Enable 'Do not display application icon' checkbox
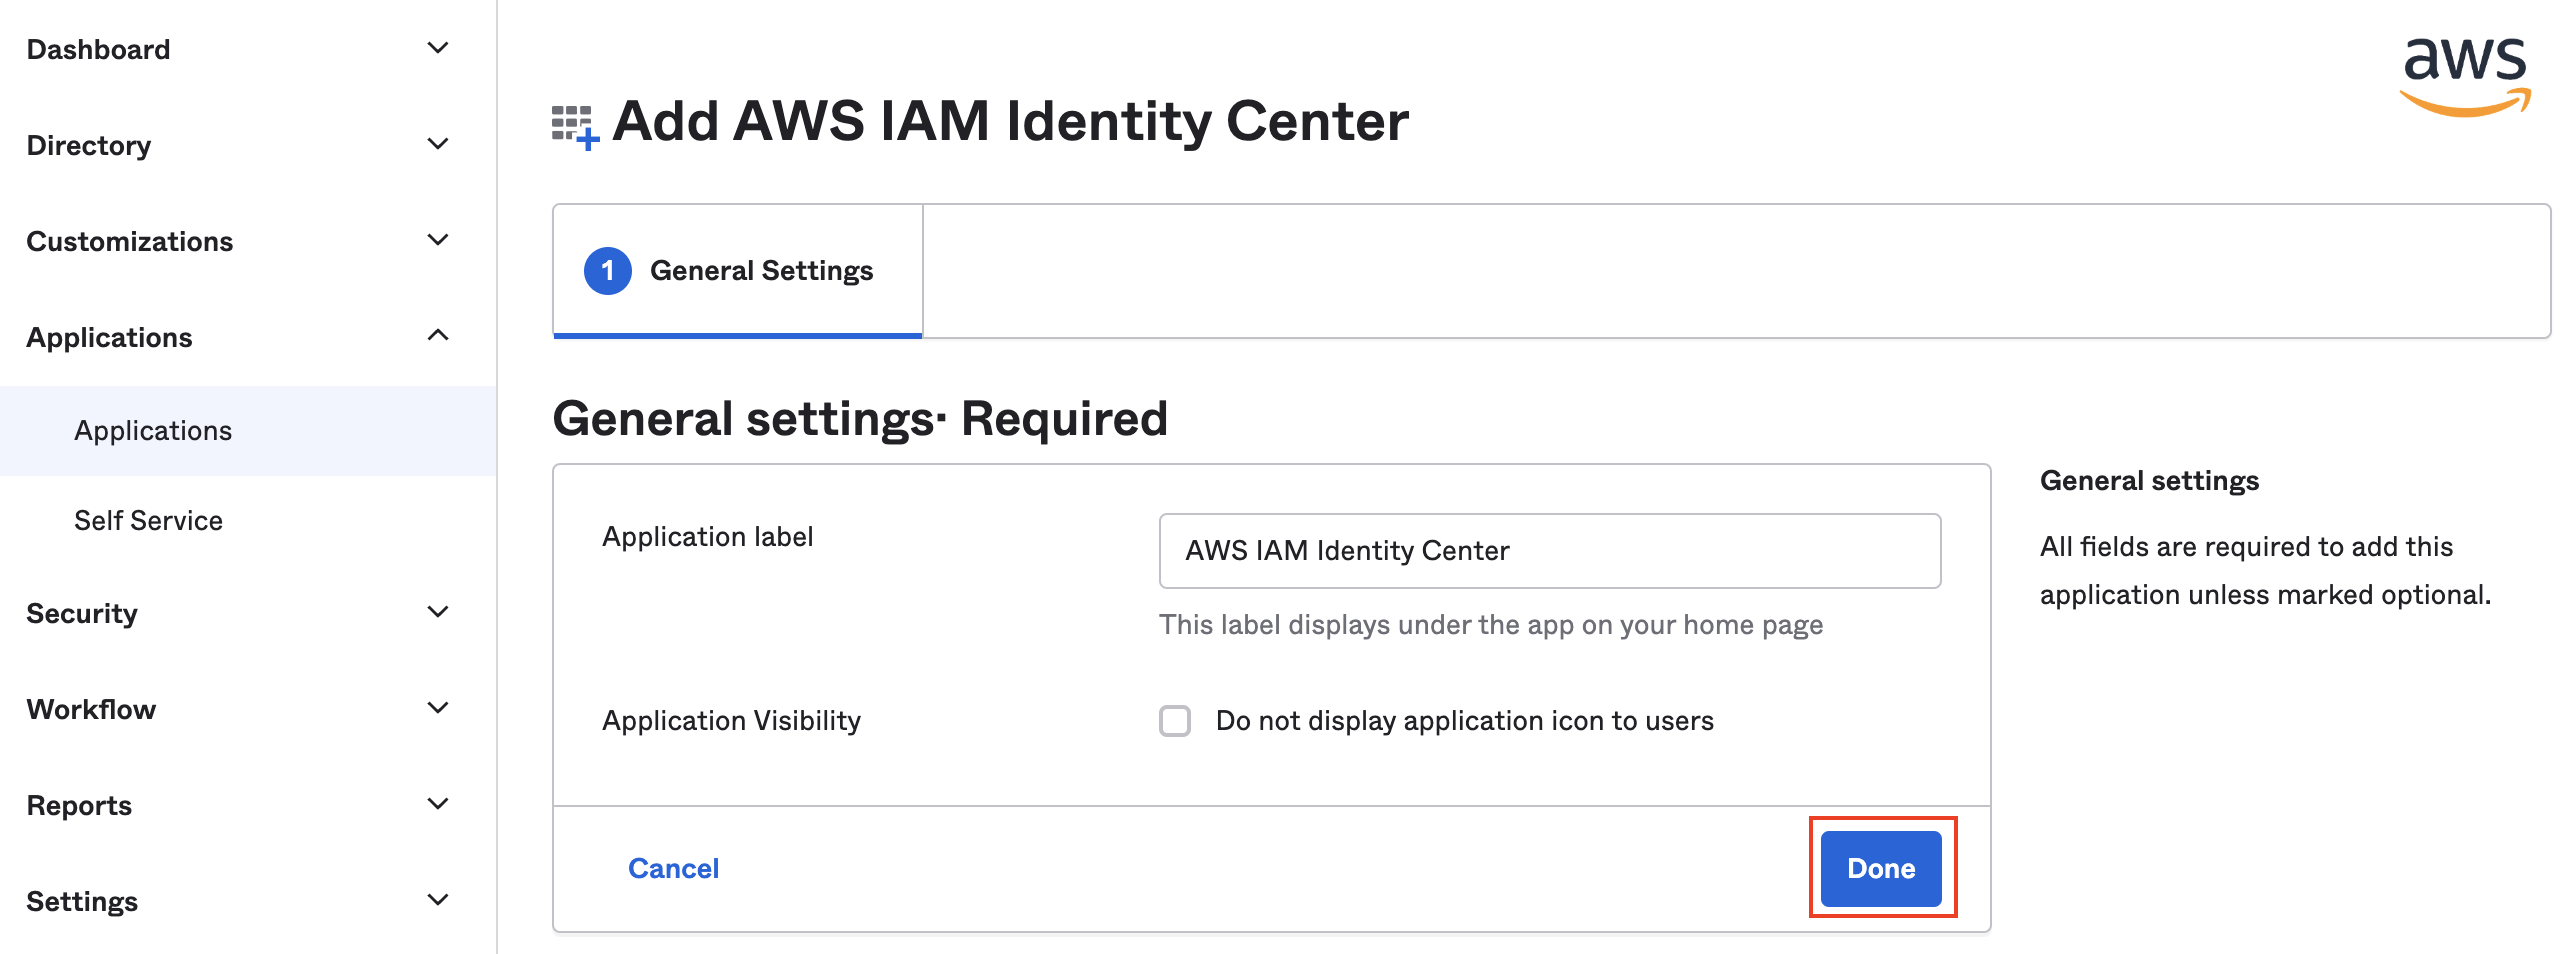Screen dimensions: 2566x954 [x=1175, y=721]
